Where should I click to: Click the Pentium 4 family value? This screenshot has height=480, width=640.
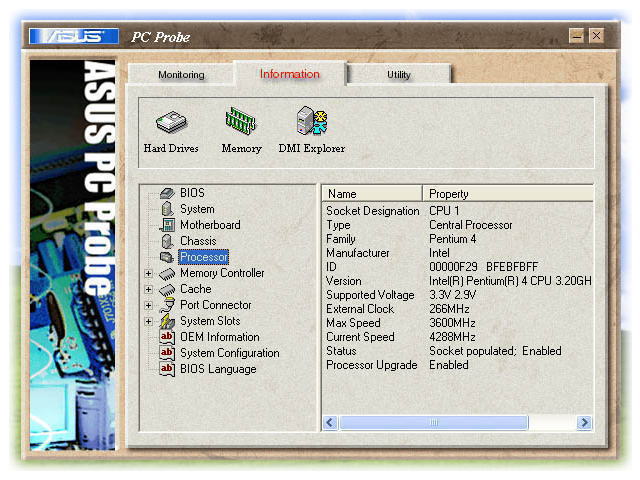pos(453,239)
